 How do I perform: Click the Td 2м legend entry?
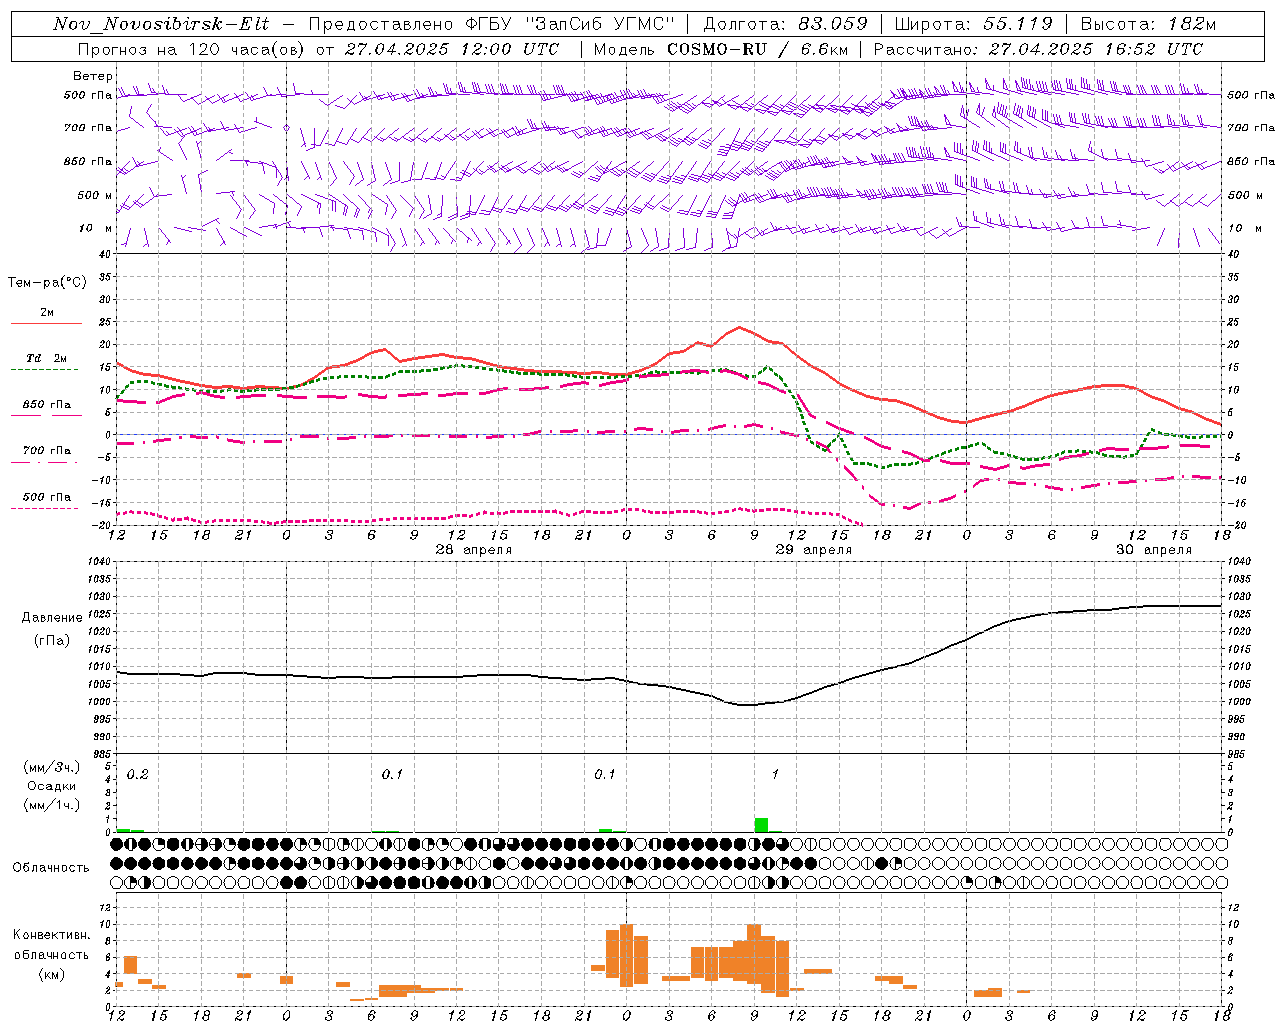coord(47,358)
